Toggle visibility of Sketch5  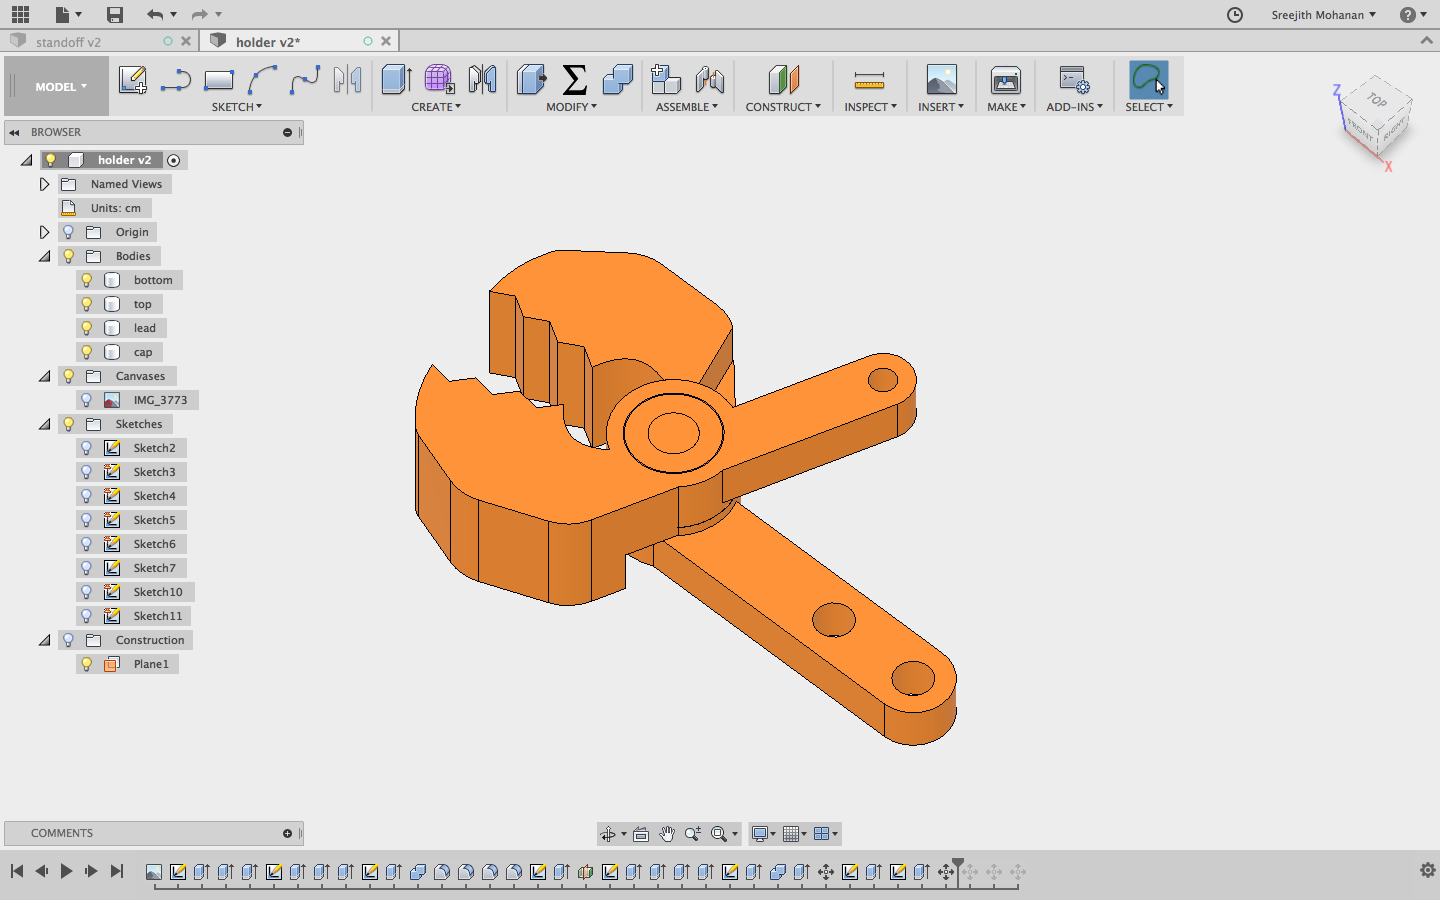click(x=87, y=520)
